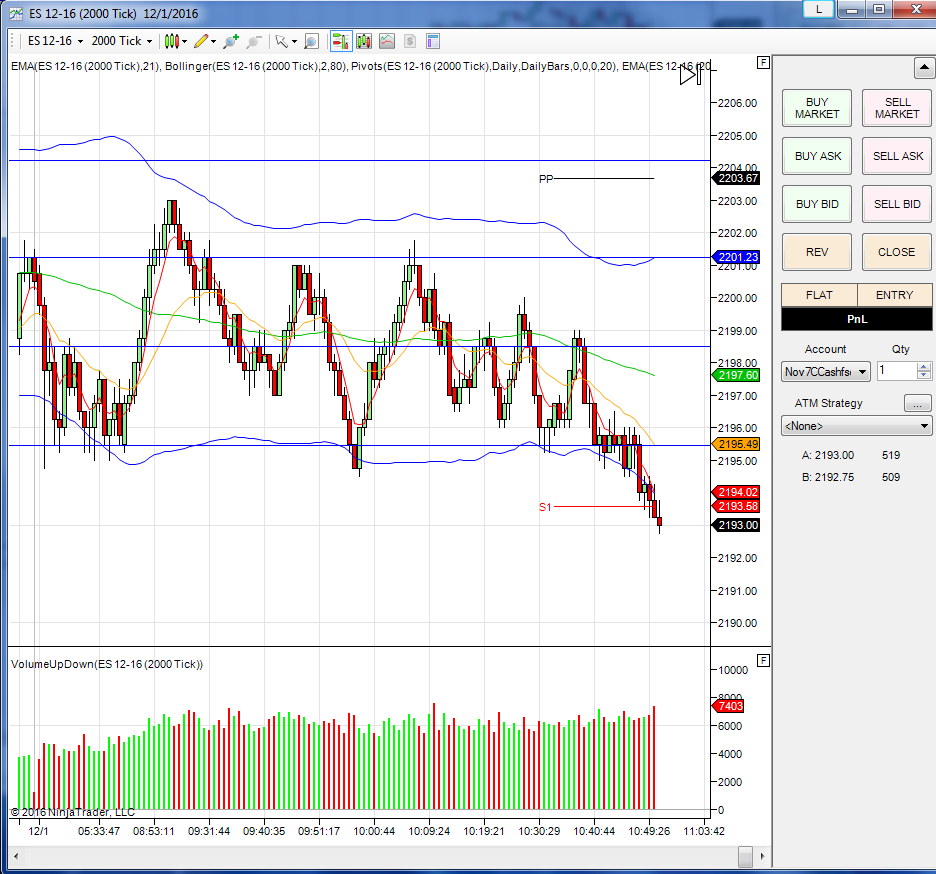The height and width of the screenshot is (874, 936).
Task: Click the orange 2195.49 price marker
Action: pos(737,444)
